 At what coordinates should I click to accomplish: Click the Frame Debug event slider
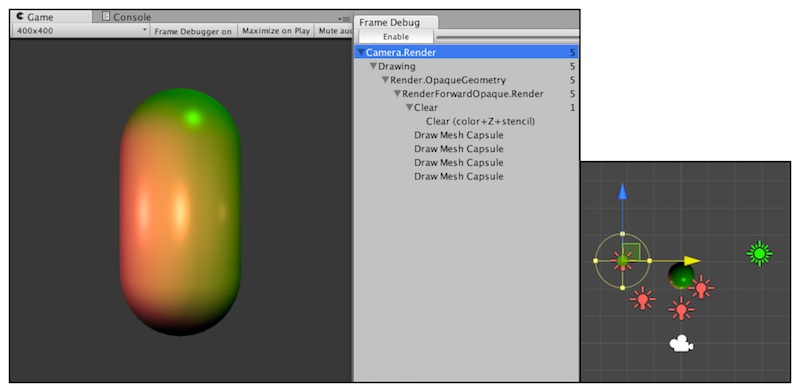[x=508, y=37]
